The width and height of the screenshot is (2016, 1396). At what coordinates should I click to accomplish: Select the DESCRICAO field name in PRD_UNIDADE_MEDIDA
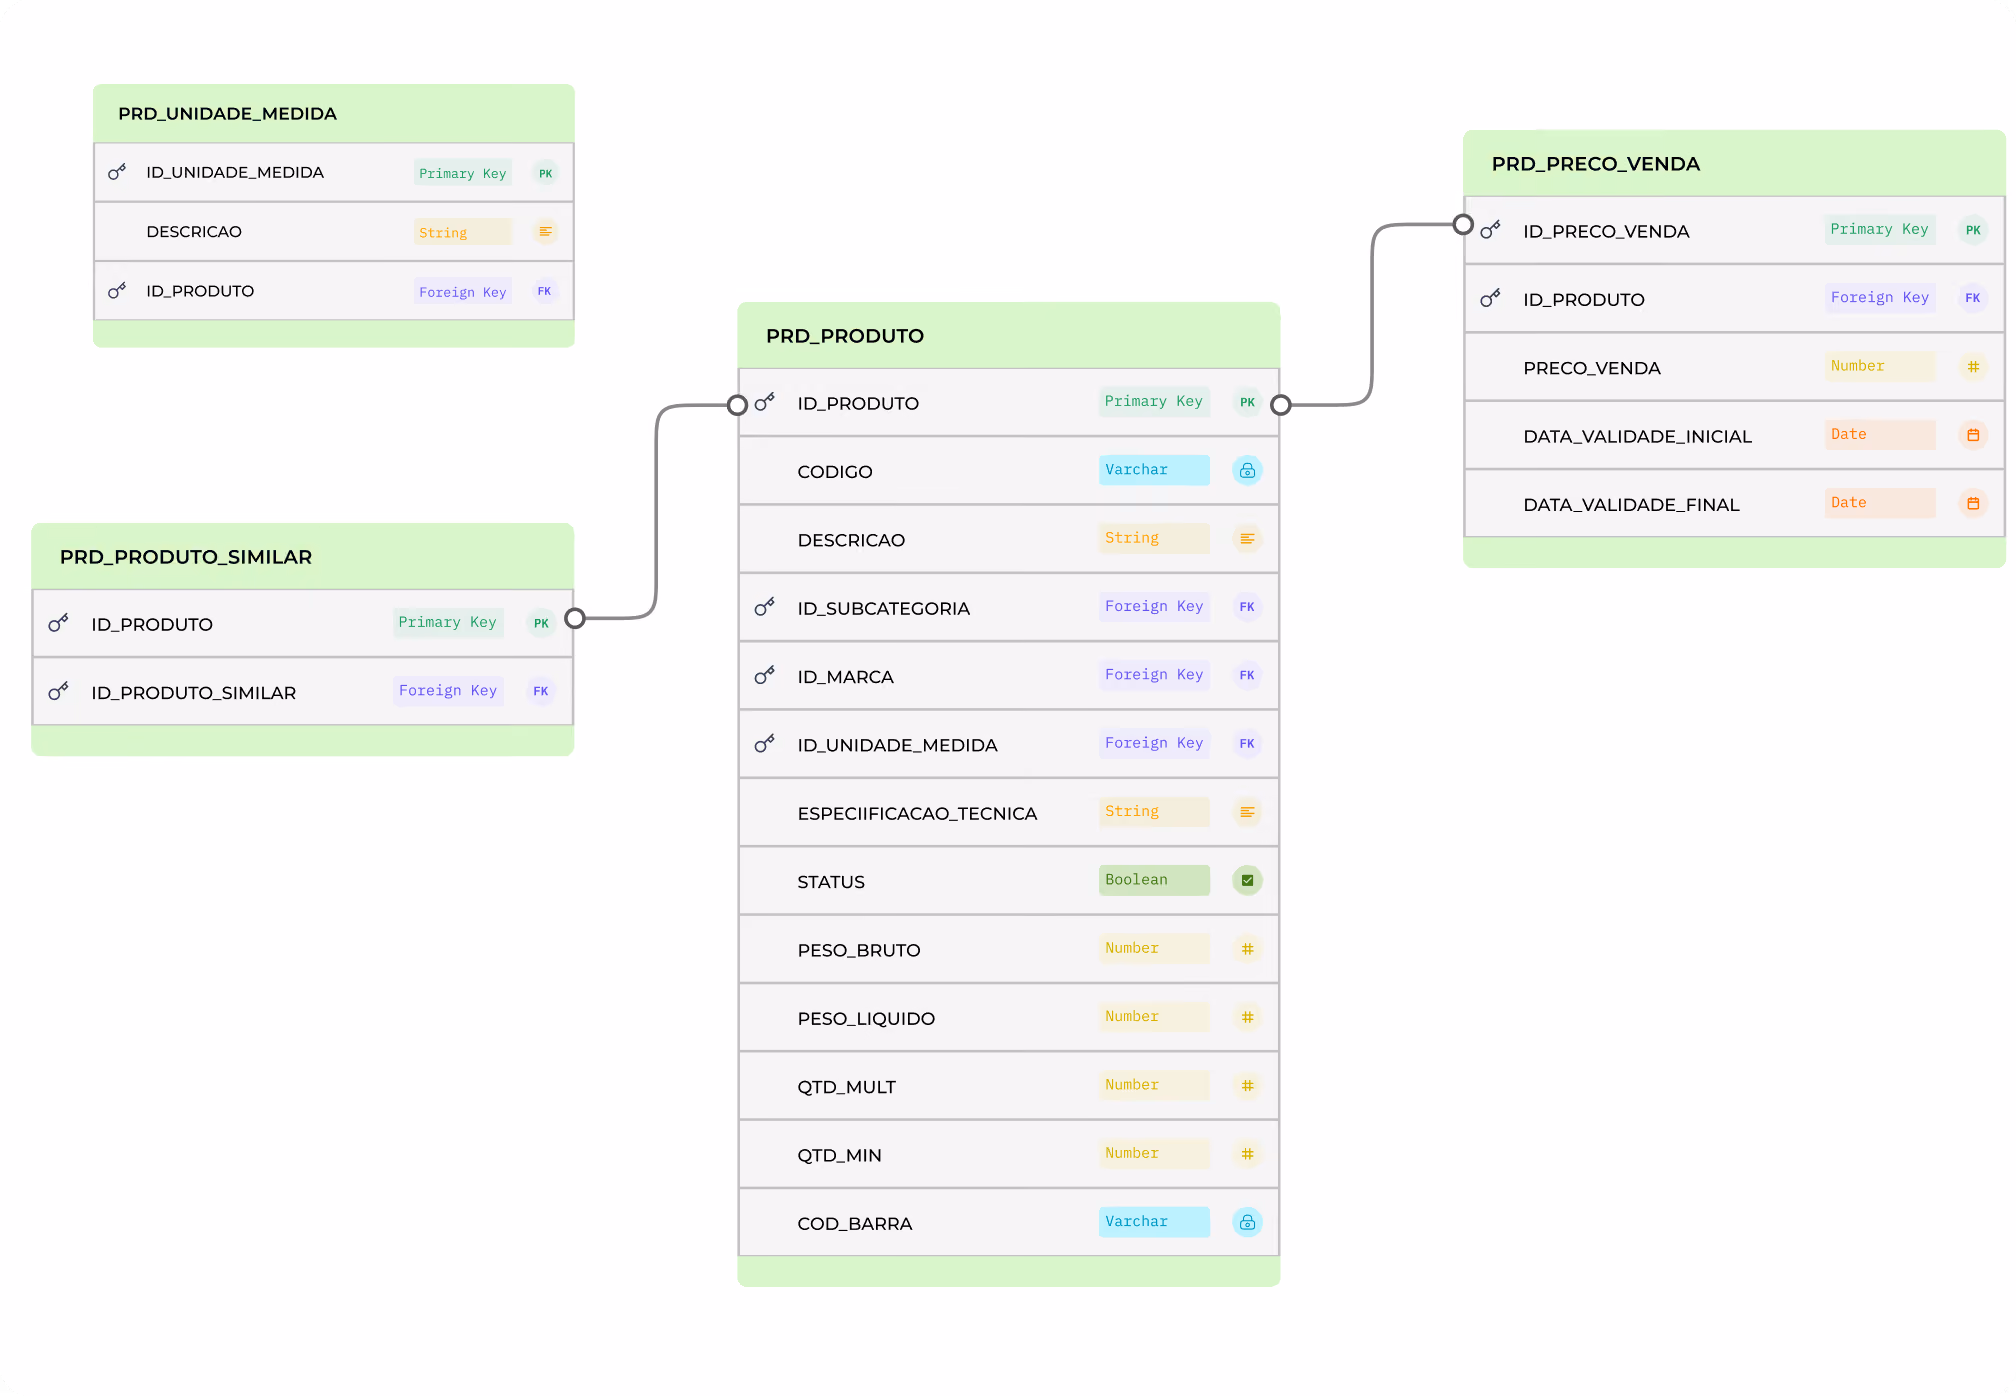pyautogui.click(x=194, y=232)
